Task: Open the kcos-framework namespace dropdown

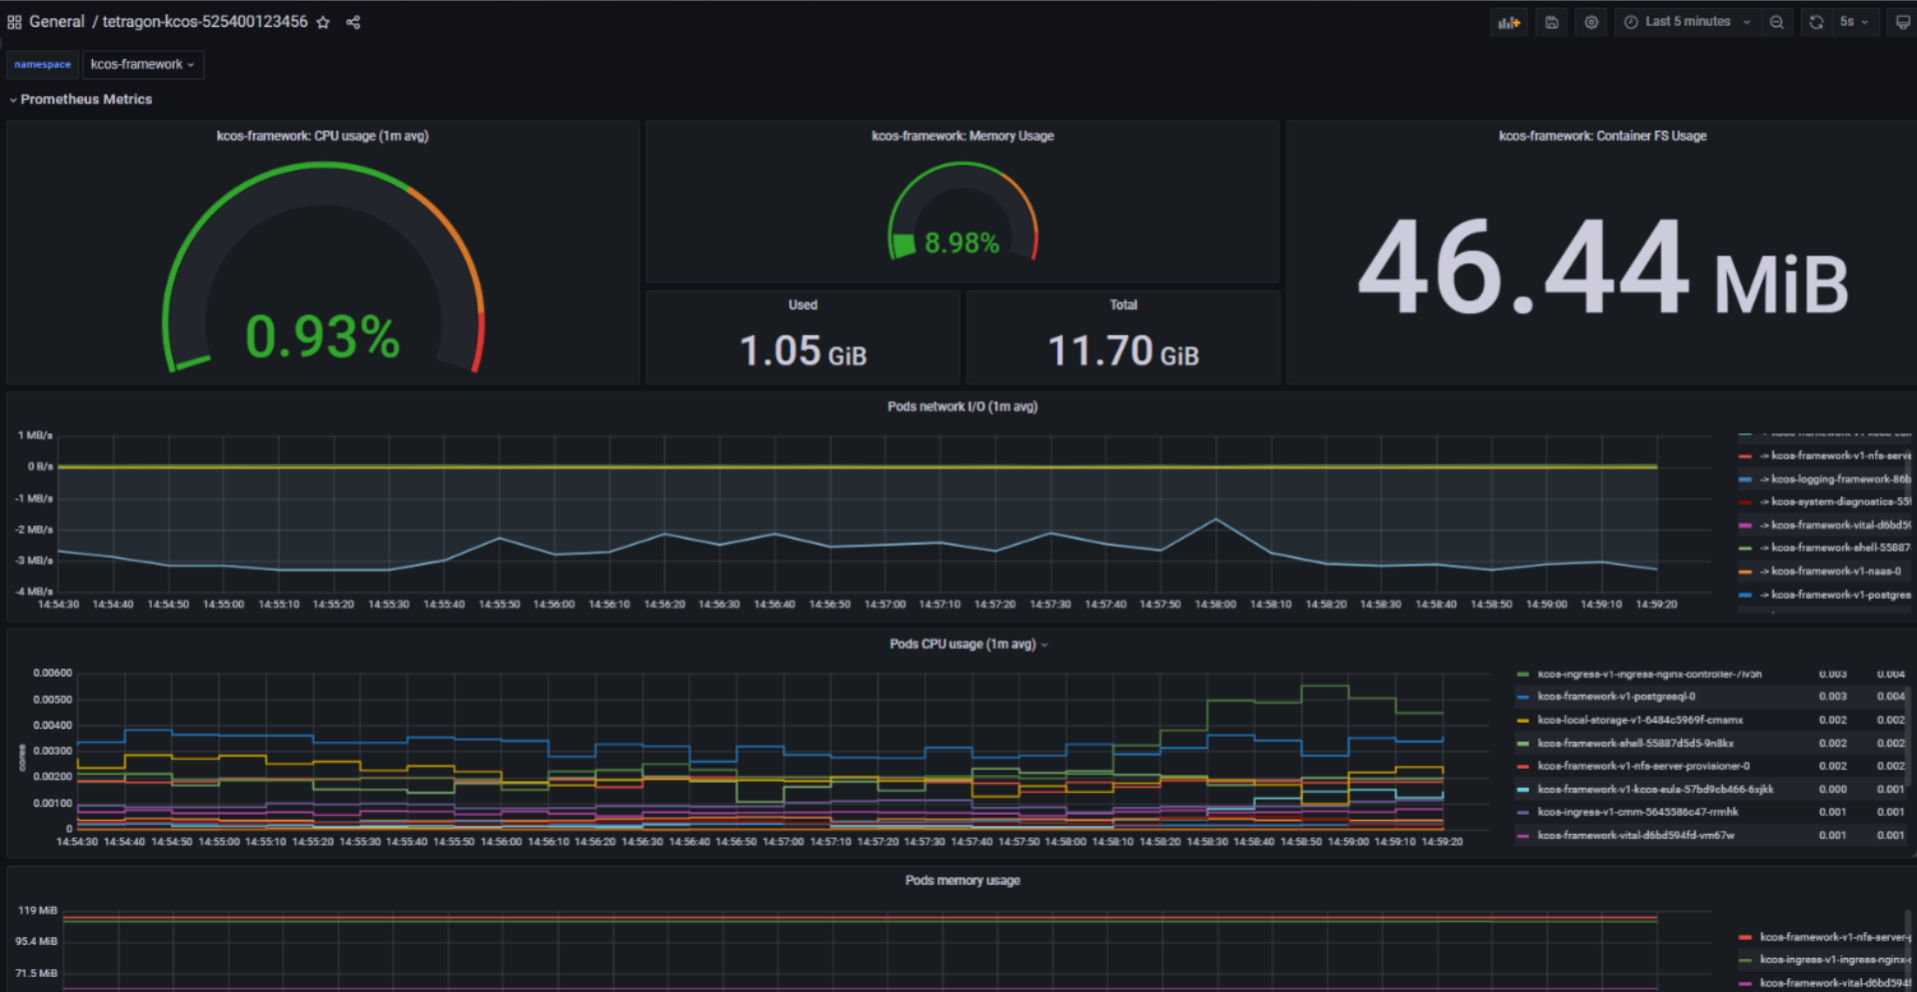Action: pos(142,64)
